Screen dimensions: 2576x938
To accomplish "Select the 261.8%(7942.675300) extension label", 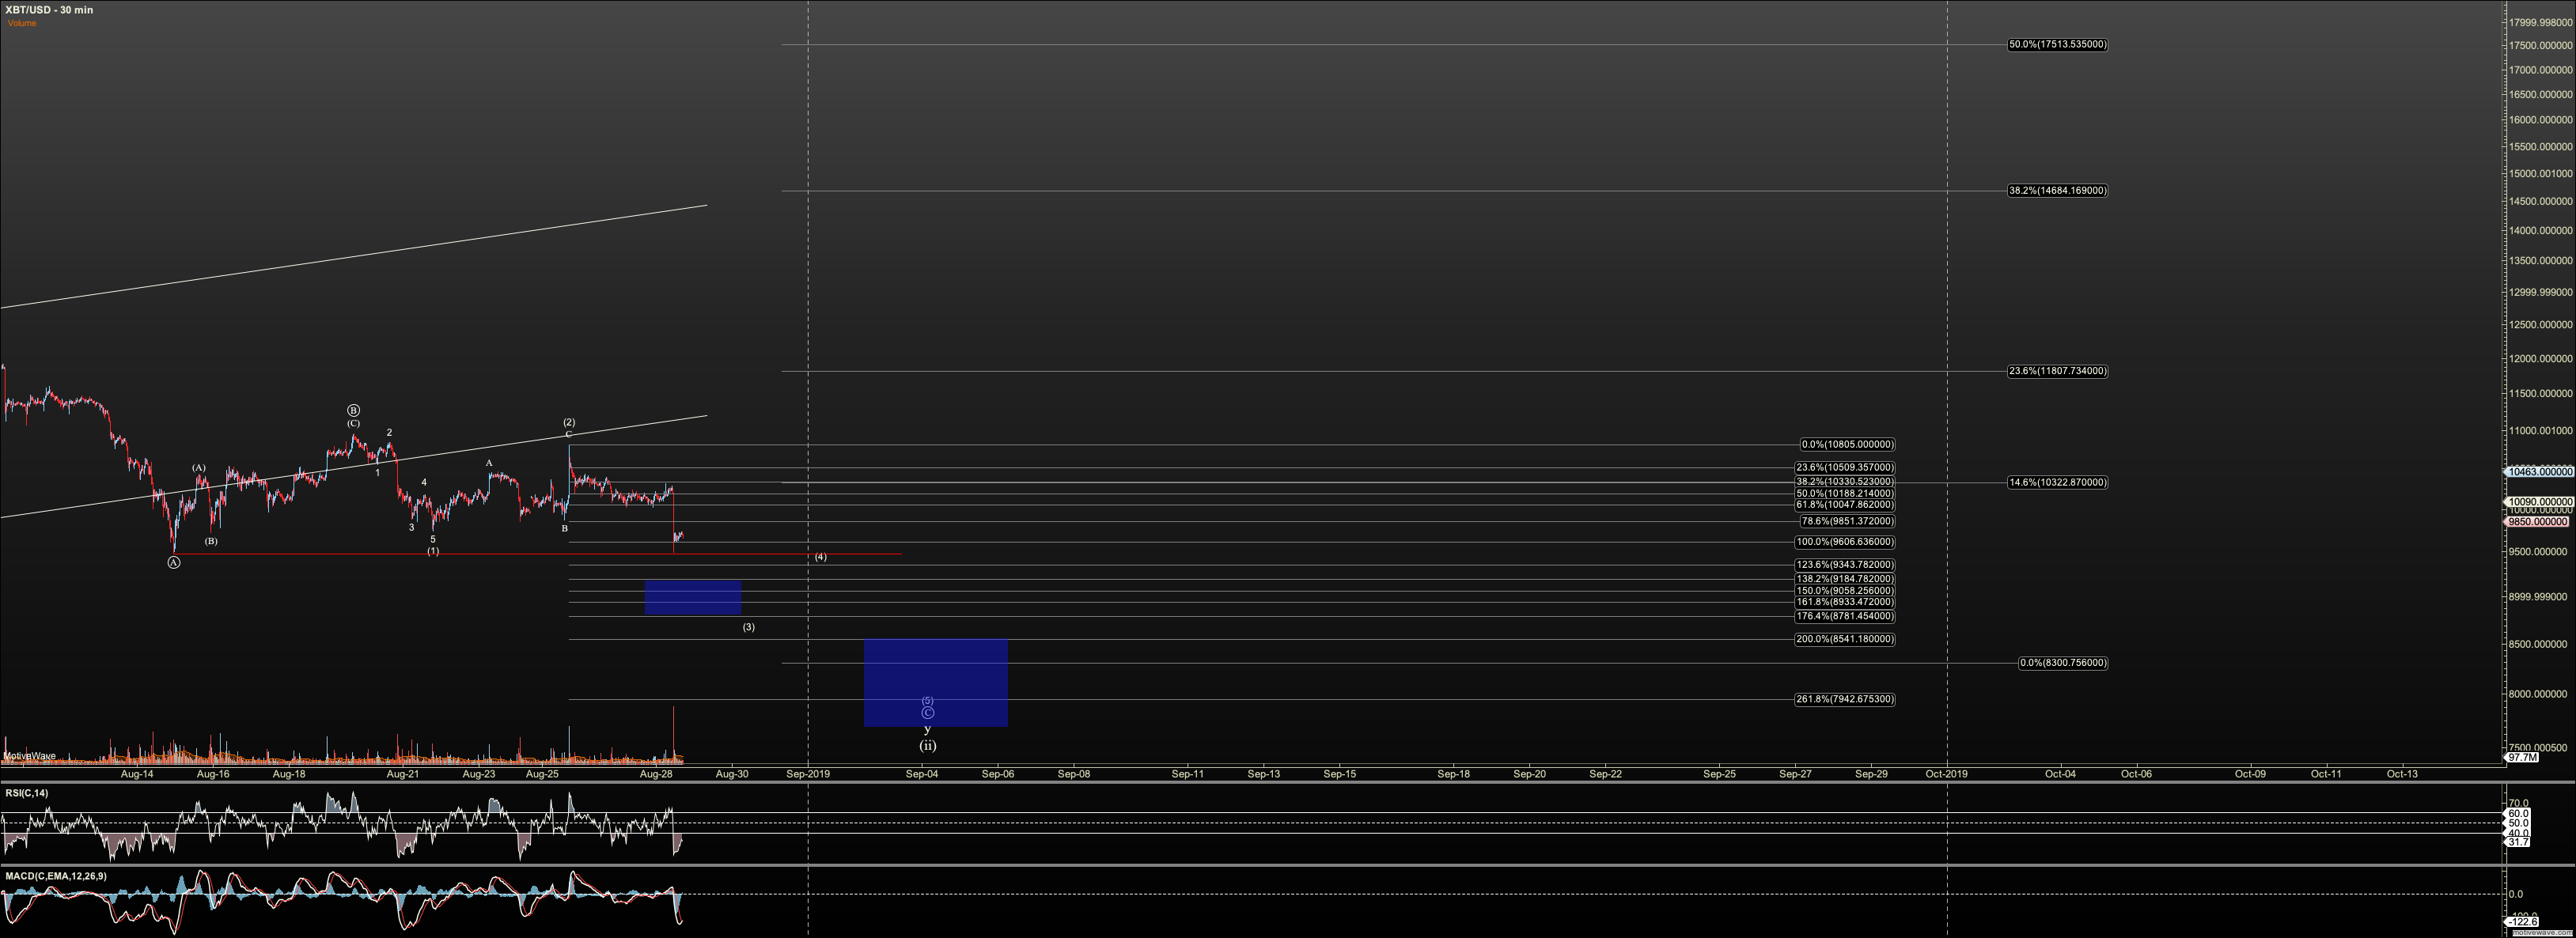I will (x=1844, y=700).
